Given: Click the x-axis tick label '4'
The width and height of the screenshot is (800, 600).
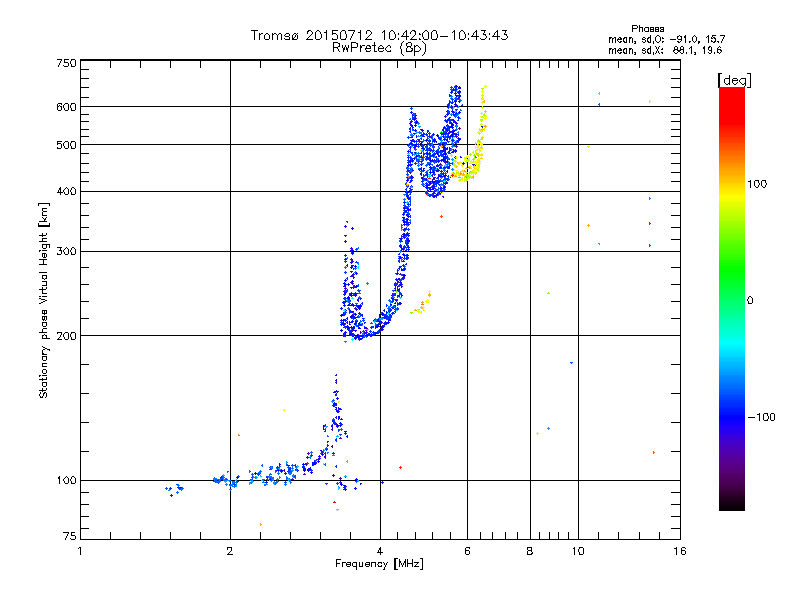Looking at the screenshot, I should click(x=380, y=551).
